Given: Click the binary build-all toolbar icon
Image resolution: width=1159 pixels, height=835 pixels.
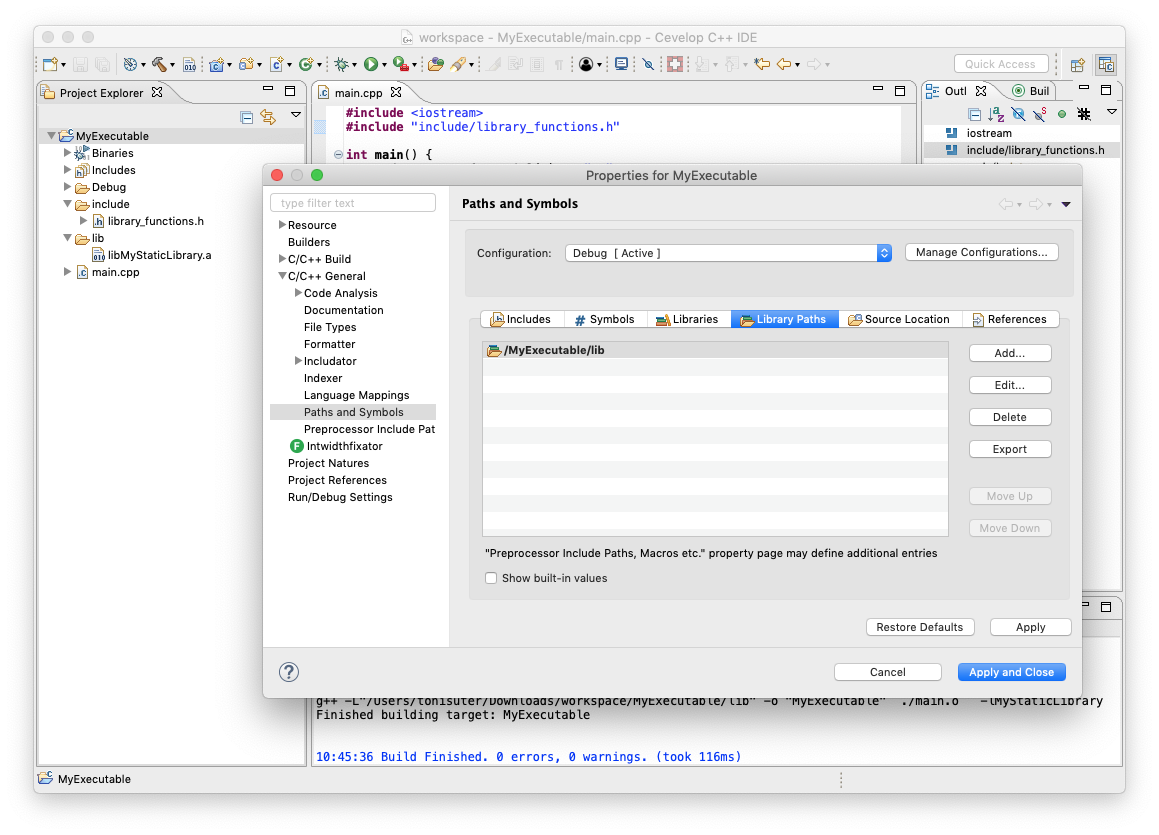Looking at the screenshot, I should pyautogui.click(x=190, y=64).
